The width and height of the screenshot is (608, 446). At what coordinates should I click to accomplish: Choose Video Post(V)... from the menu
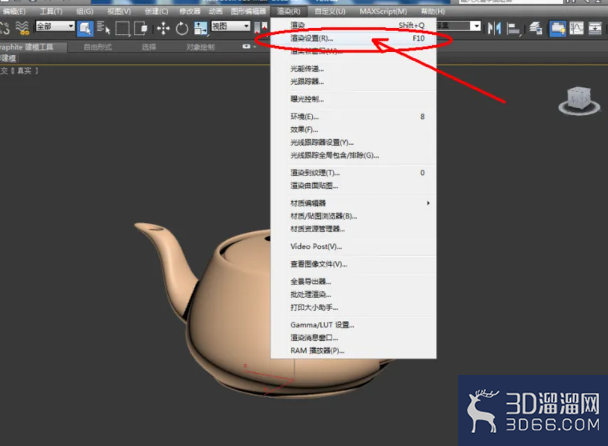click(x=353, y=246)
